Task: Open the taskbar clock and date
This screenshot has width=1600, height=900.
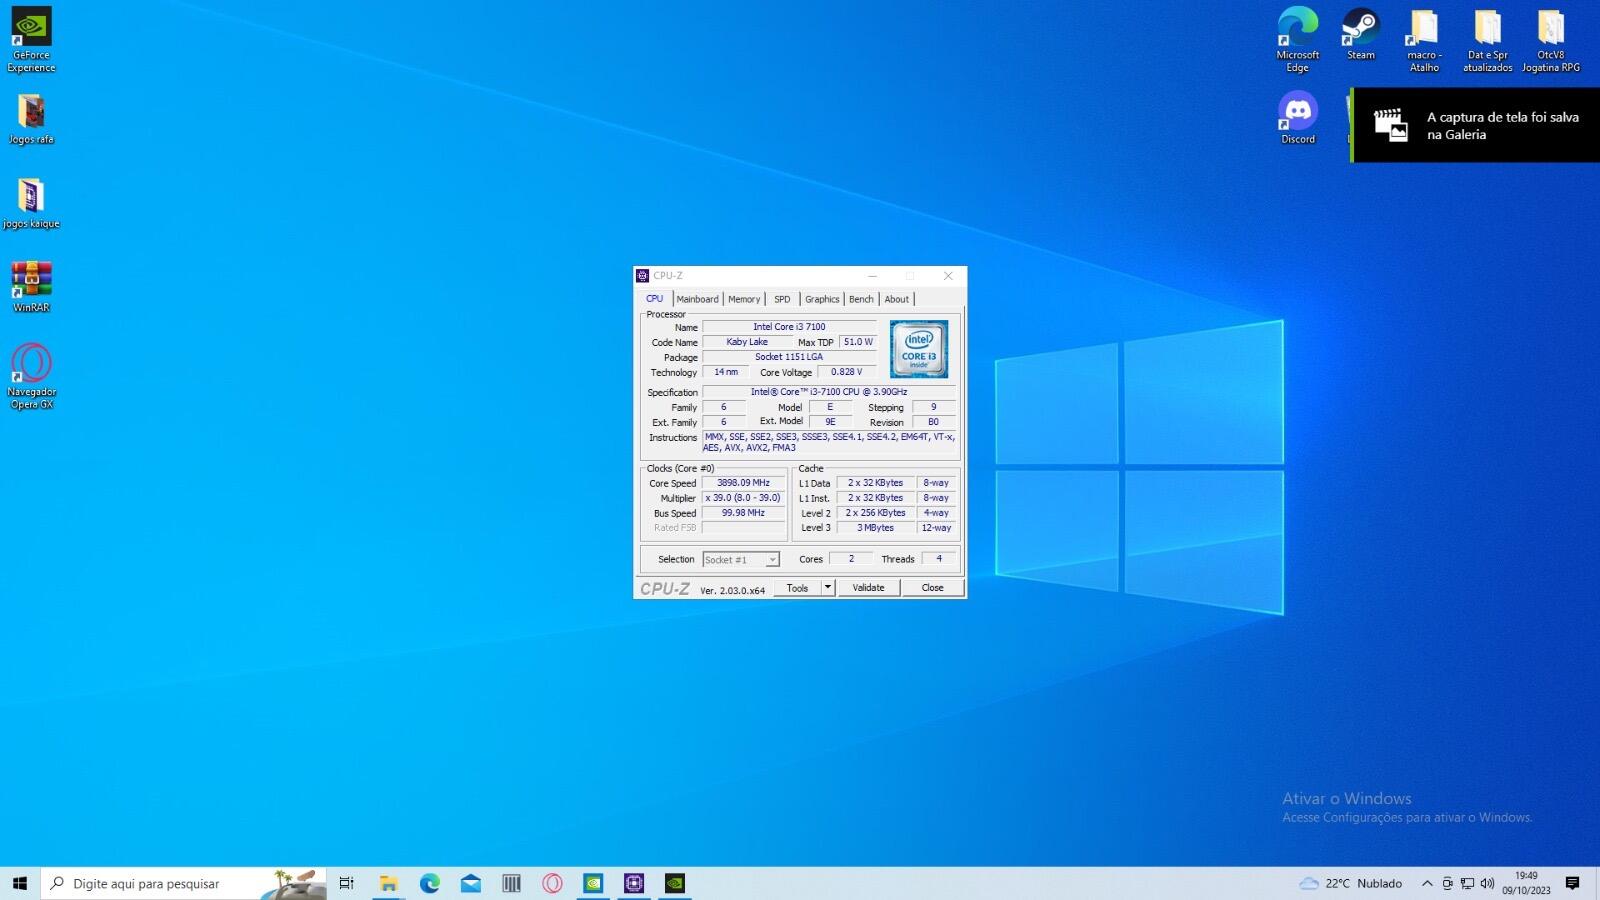Action: click(x=1526, y=883)
